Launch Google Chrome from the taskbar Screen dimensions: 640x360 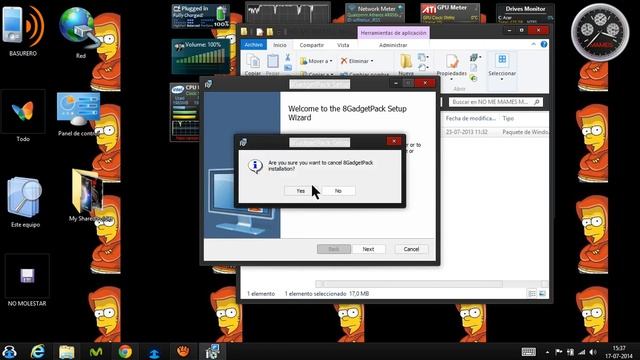(125, 351)
